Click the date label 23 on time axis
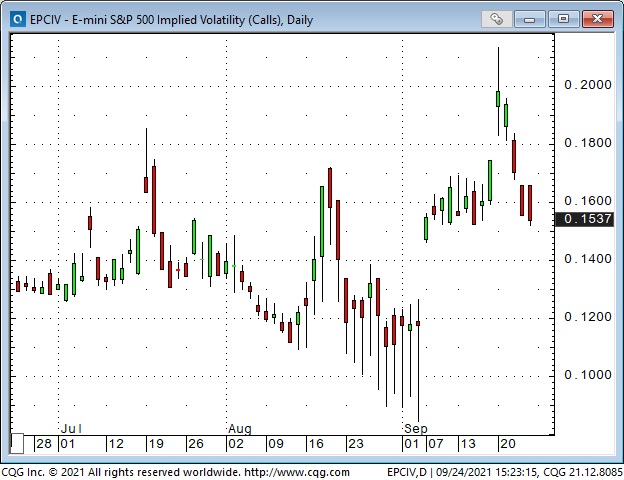The width and height of the screenshot is (624, 480). (x=356, y=443)
